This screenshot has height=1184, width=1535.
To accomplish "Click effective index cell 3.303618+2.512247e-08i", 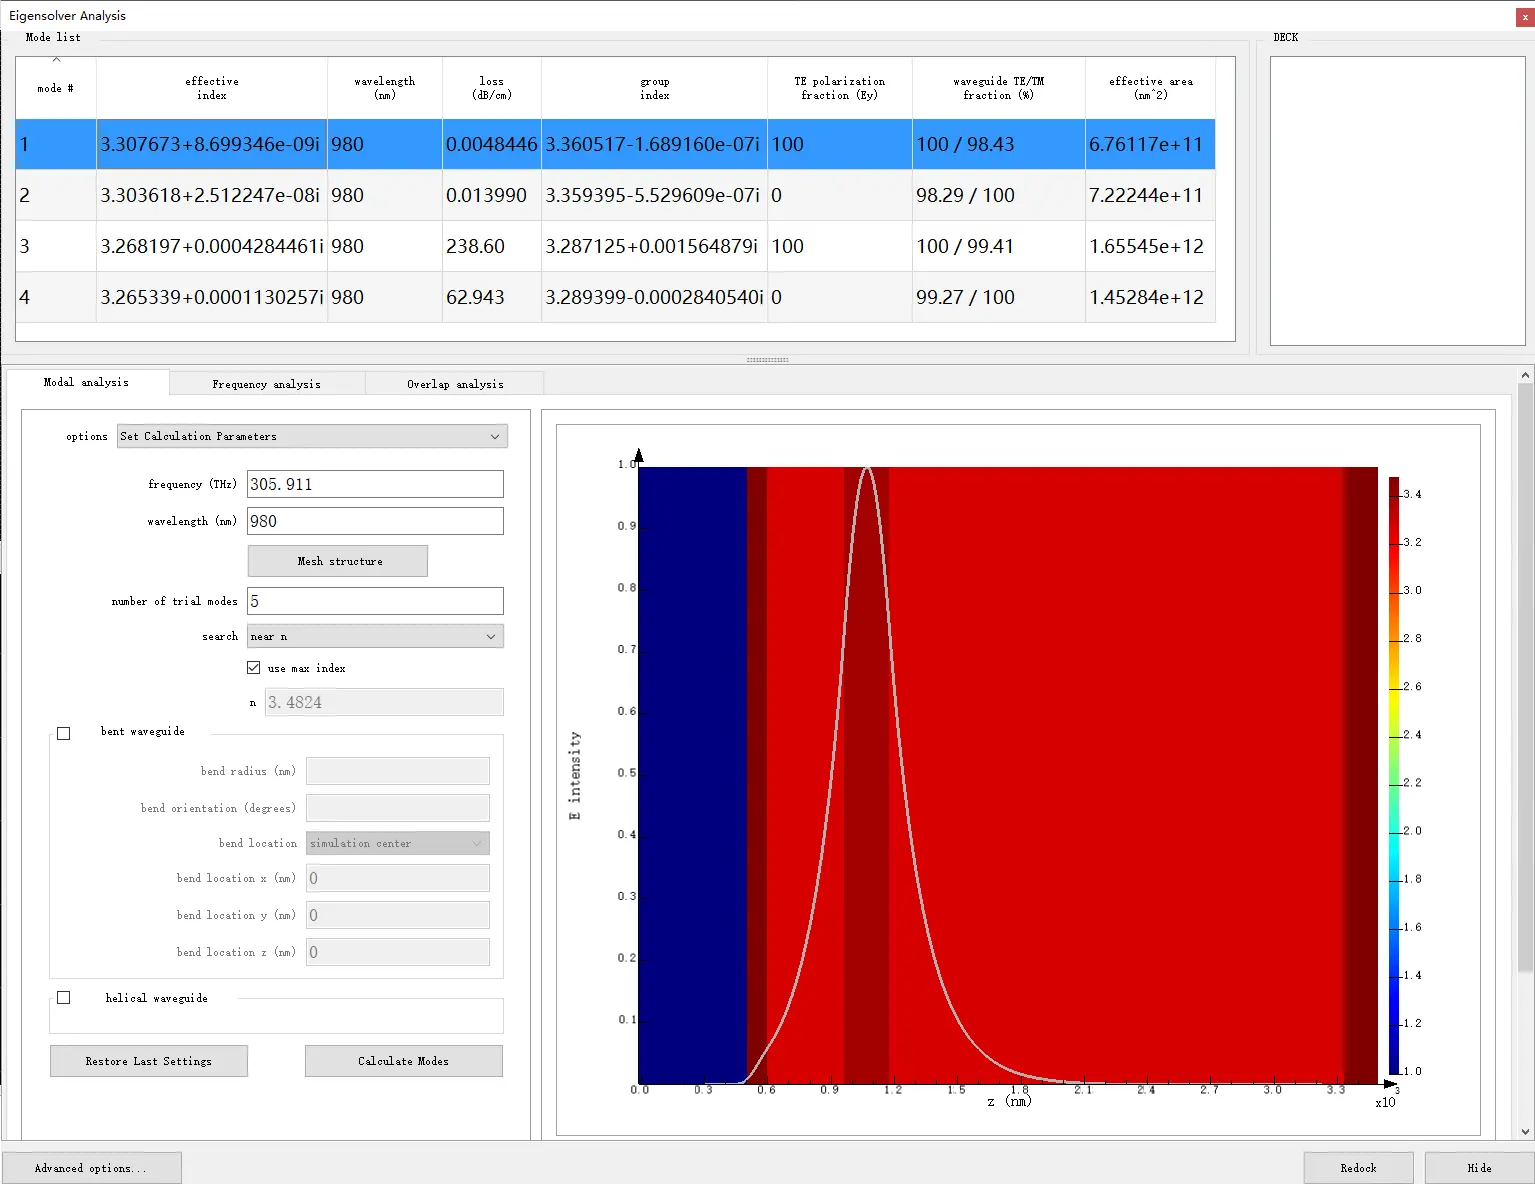I will (212, 195).
